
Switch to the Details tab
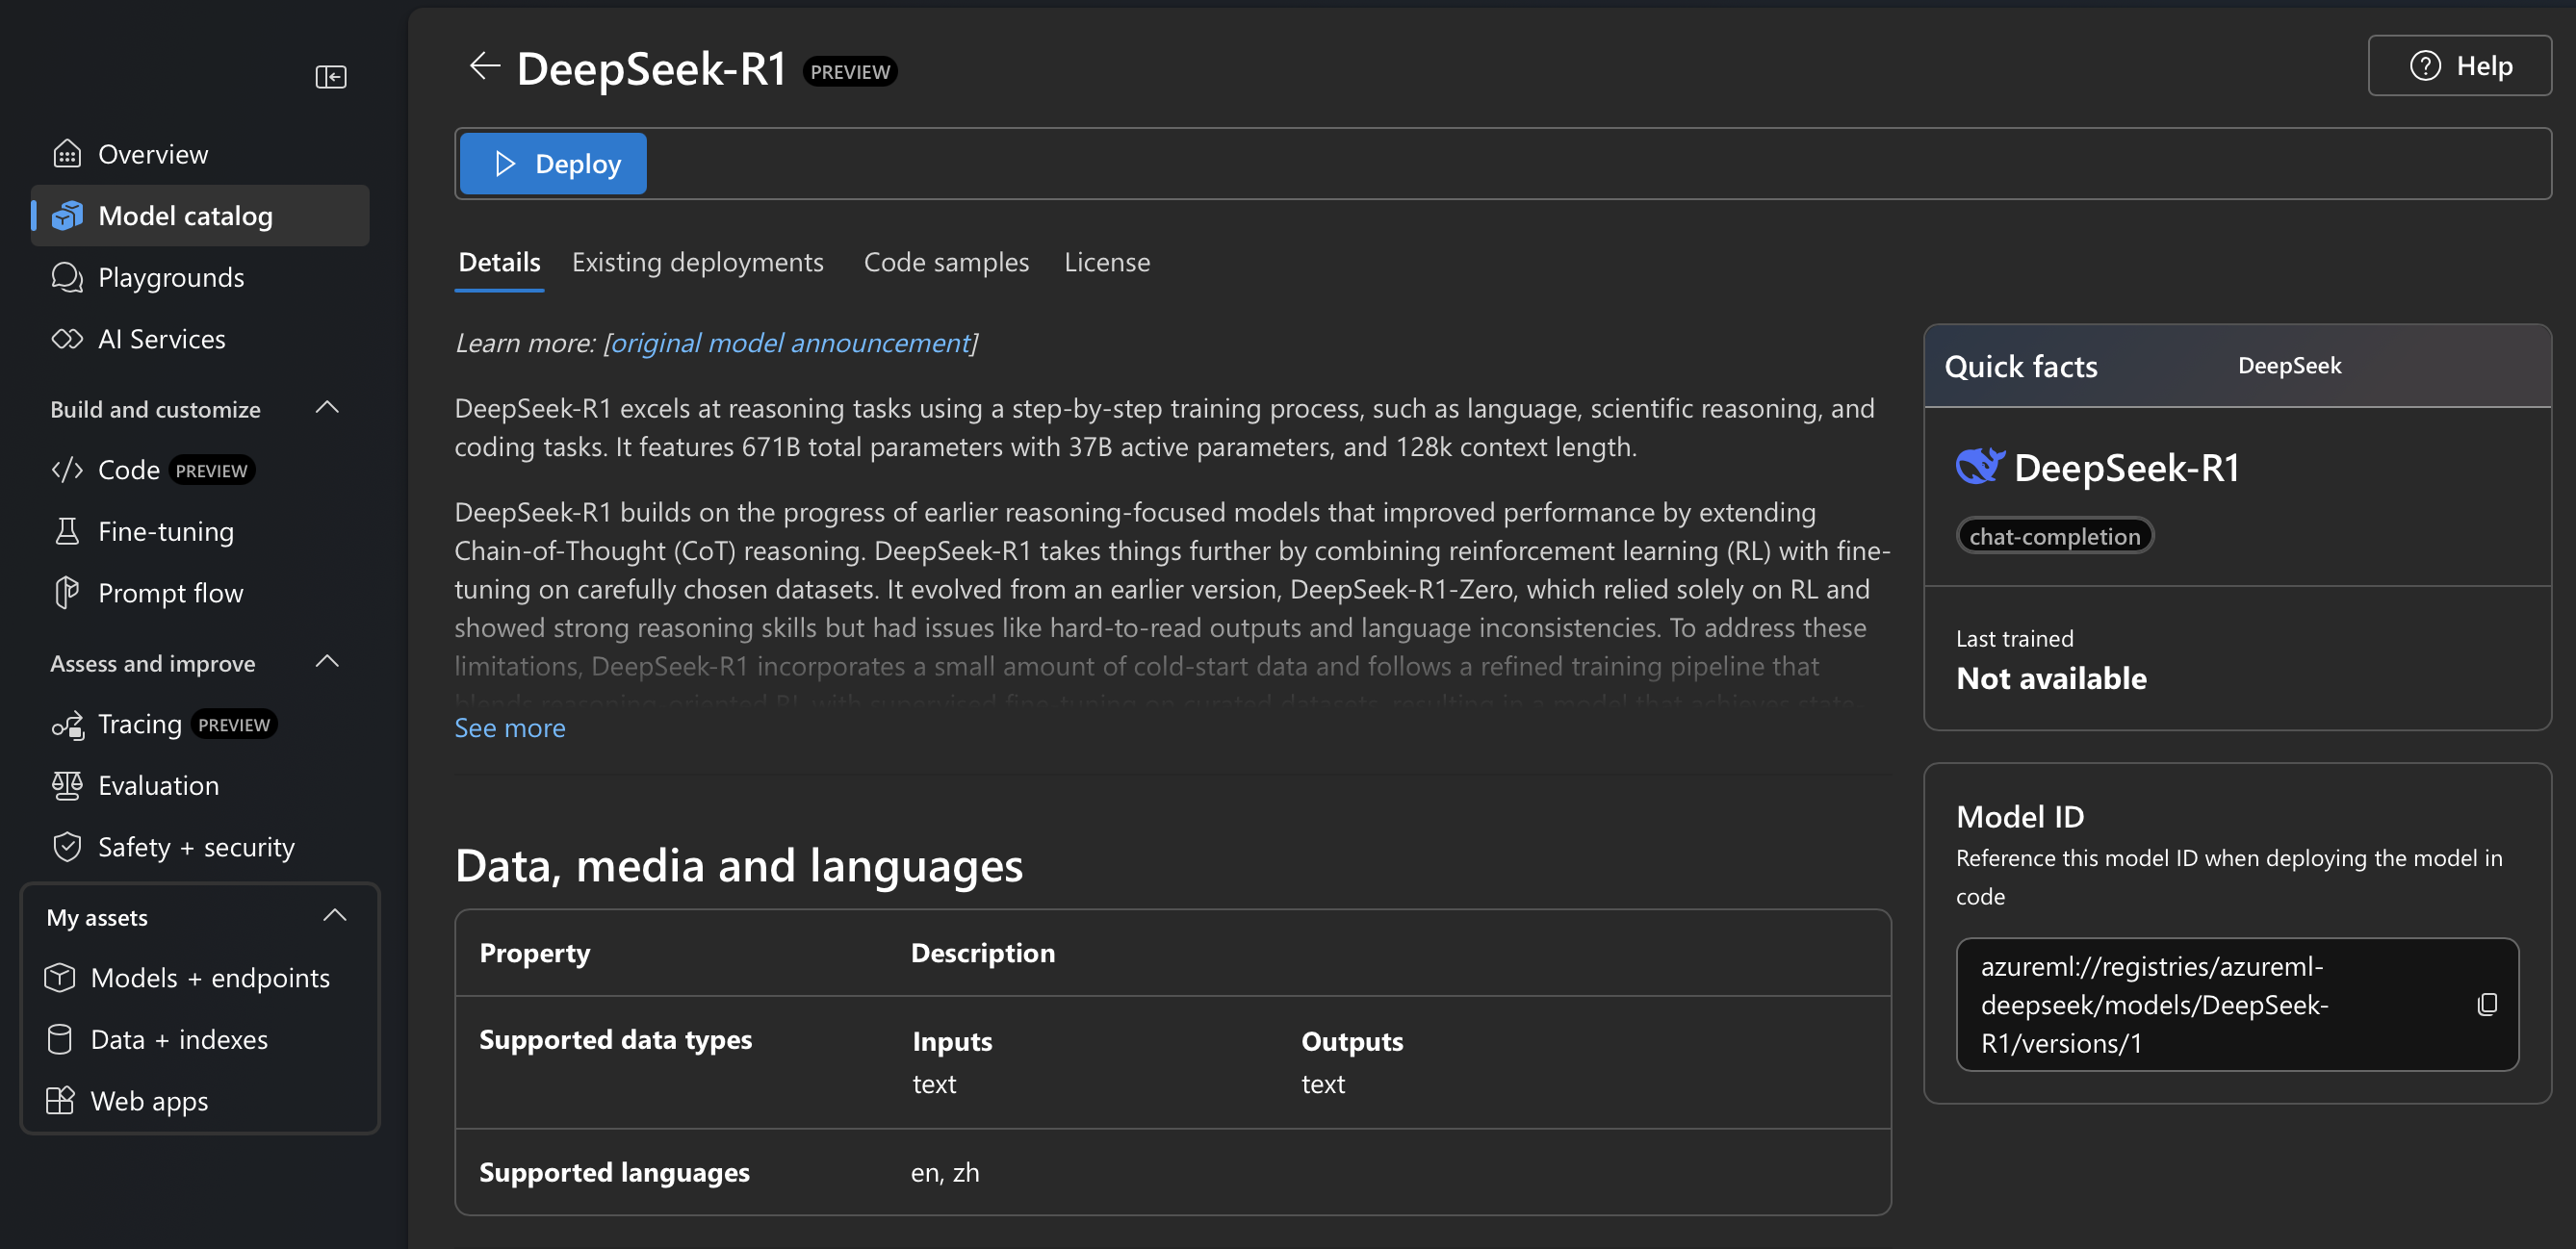[499, 262]
